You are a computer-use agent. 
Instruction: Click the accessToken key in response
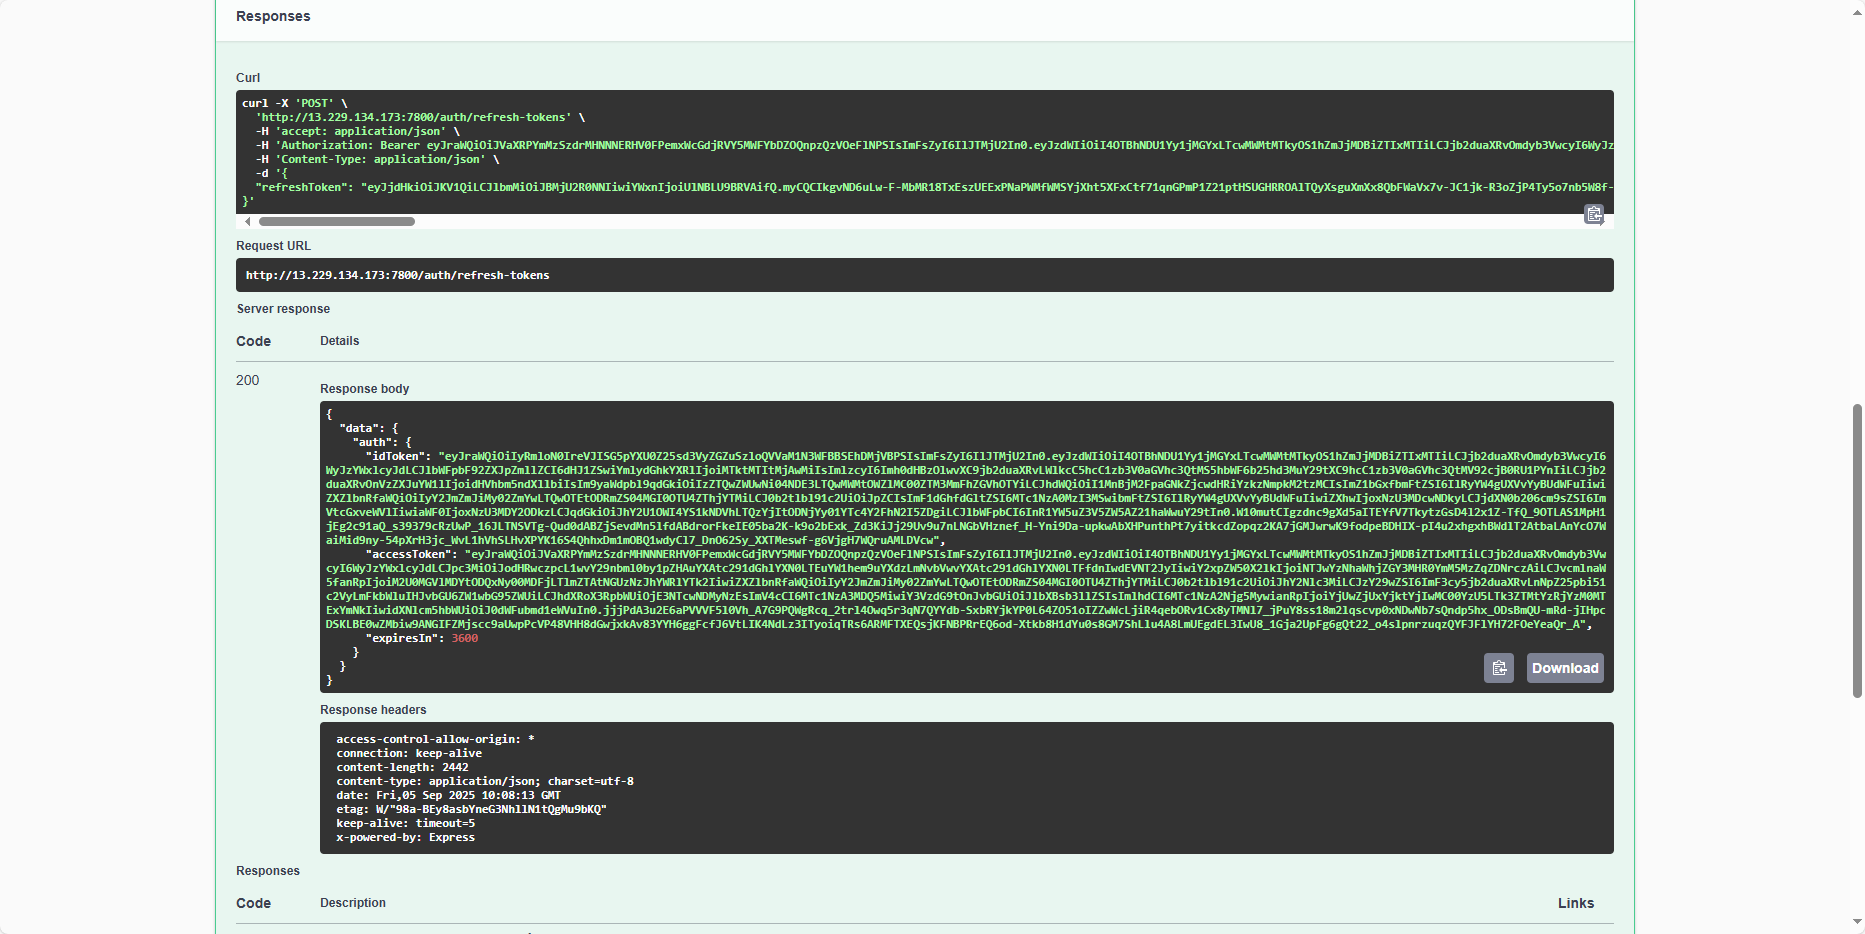pos(408,554)
